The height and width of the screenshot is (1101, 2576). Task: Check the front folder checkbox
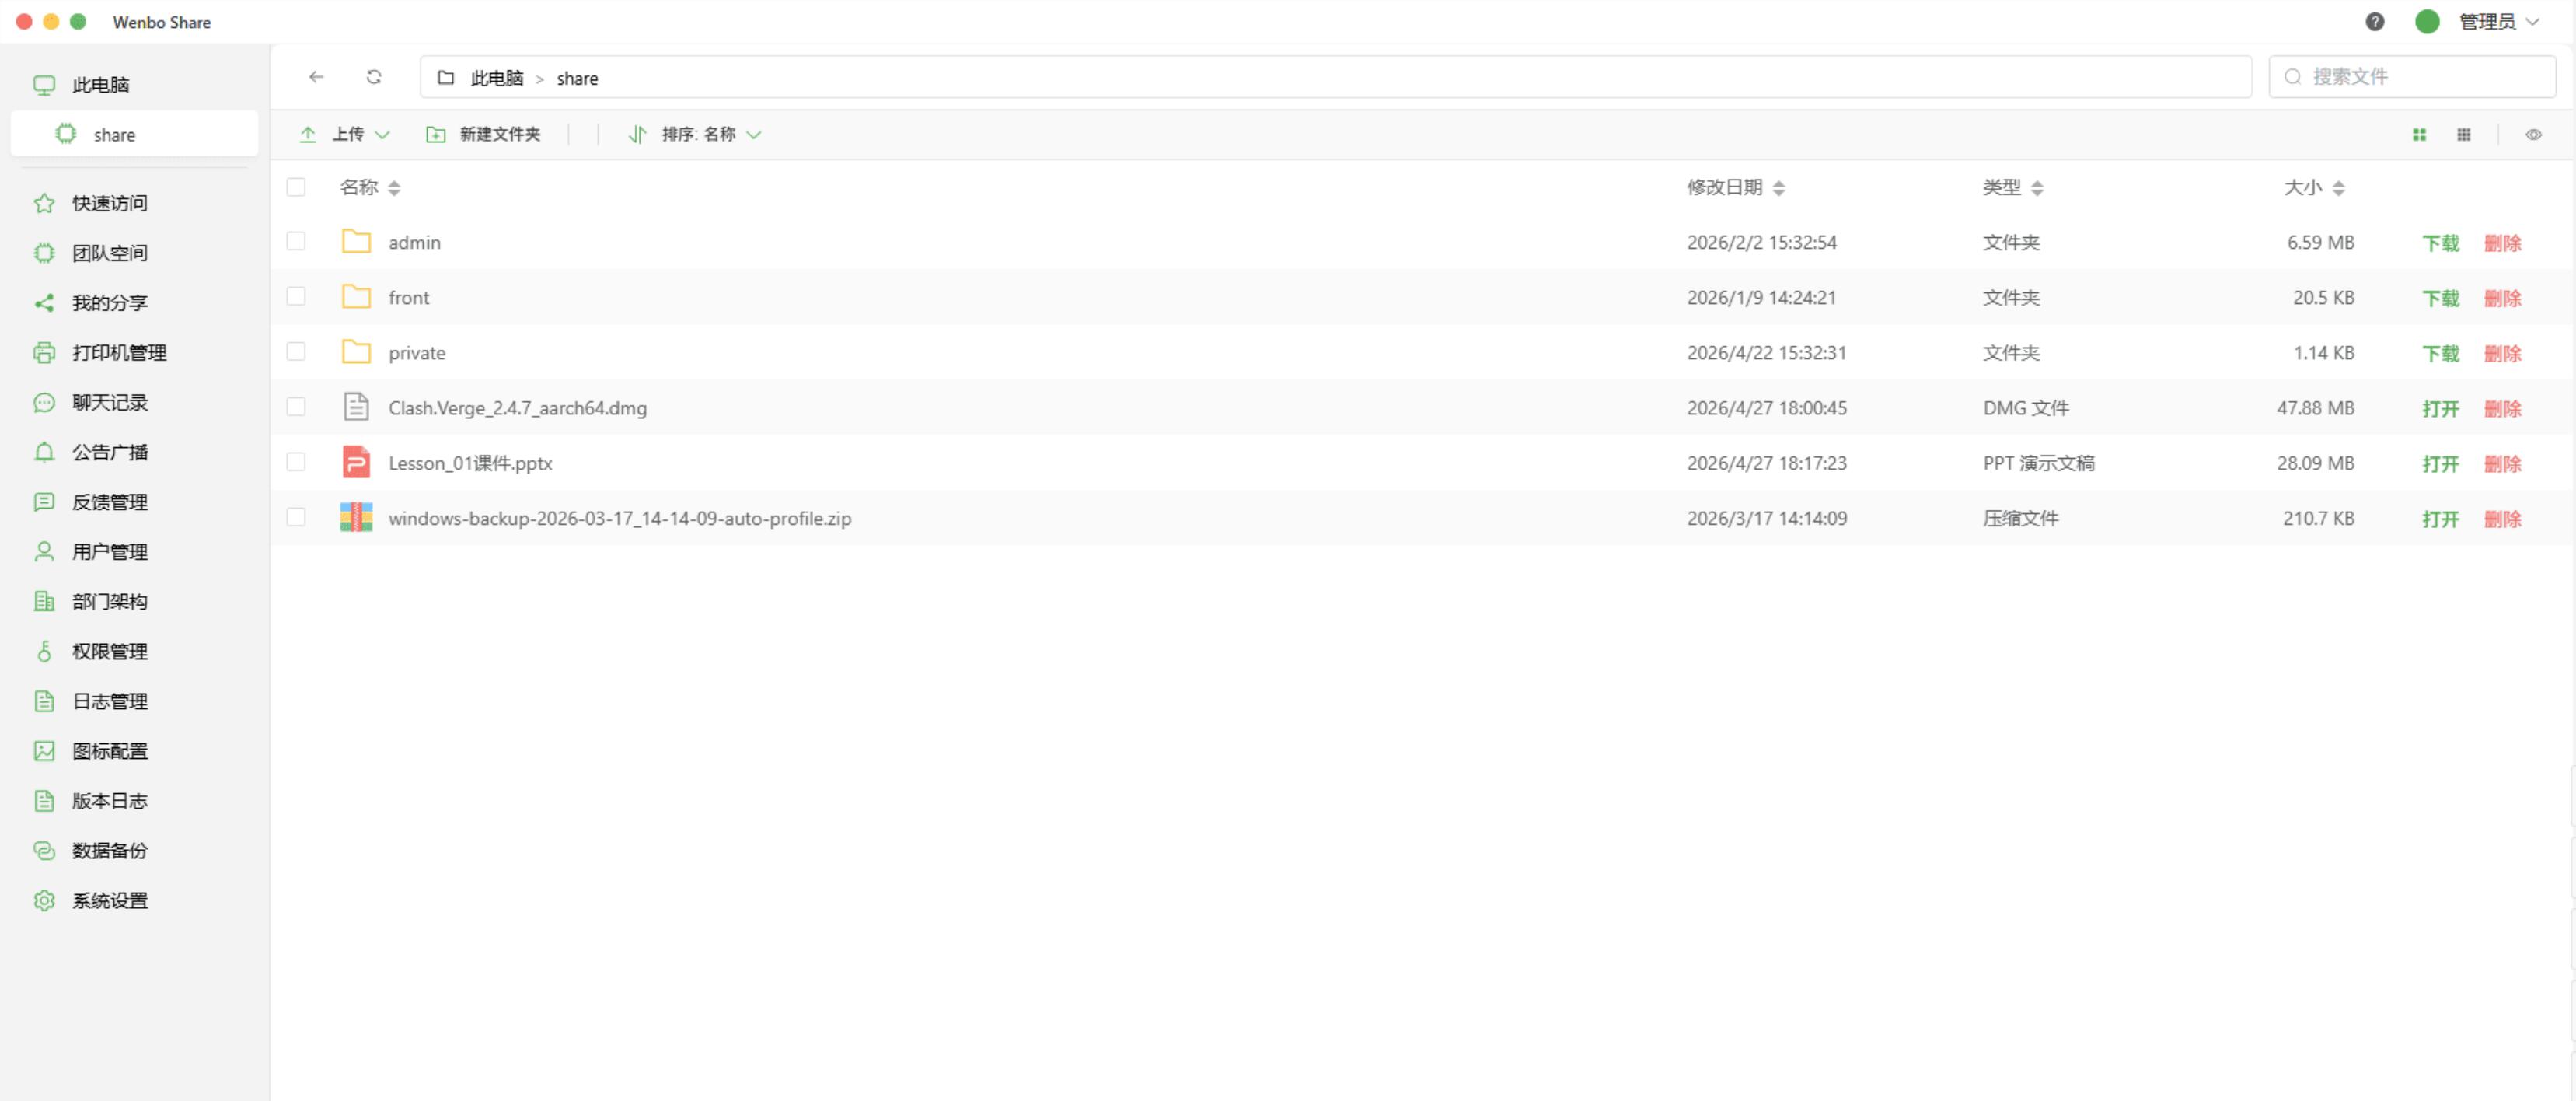point(296,296)
